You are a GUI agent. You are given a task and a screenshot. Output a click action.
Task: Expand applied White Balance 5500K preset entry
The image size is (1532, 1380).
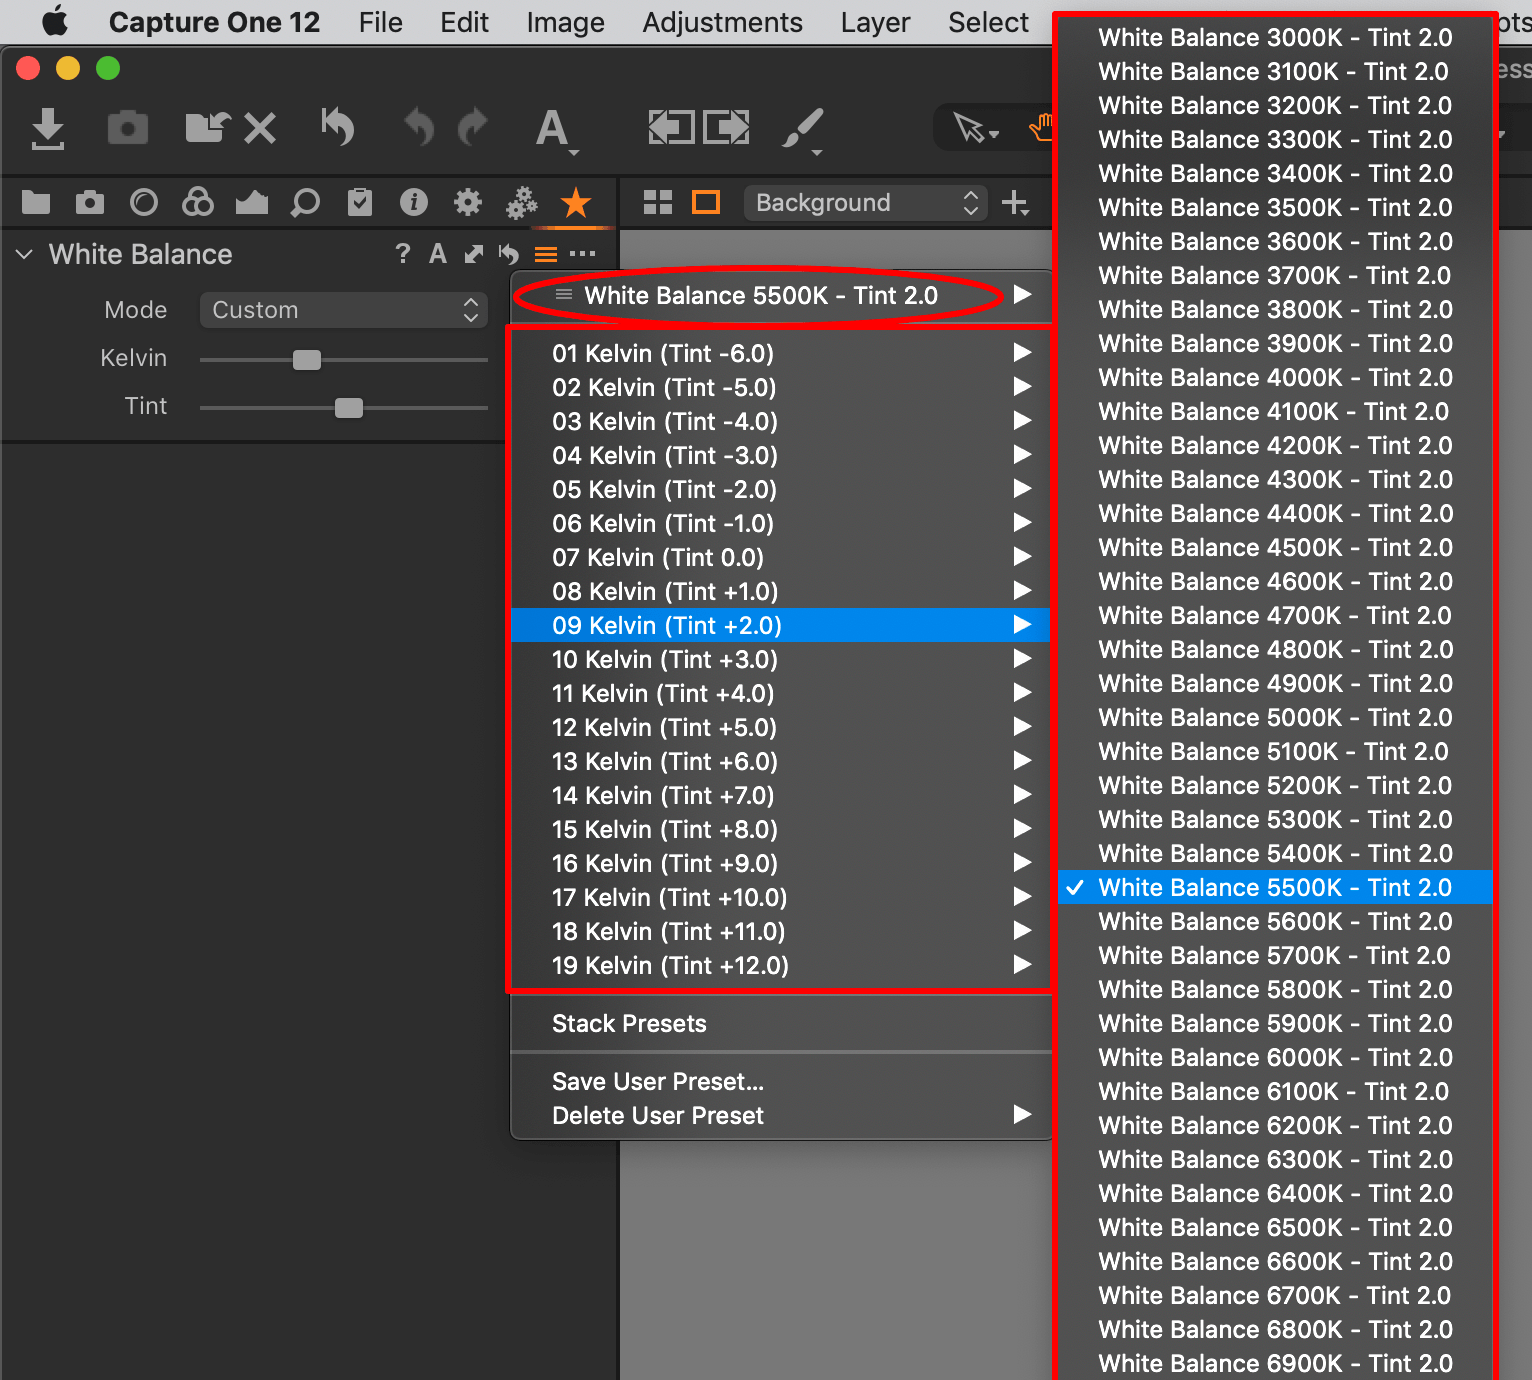click(780, 295)
